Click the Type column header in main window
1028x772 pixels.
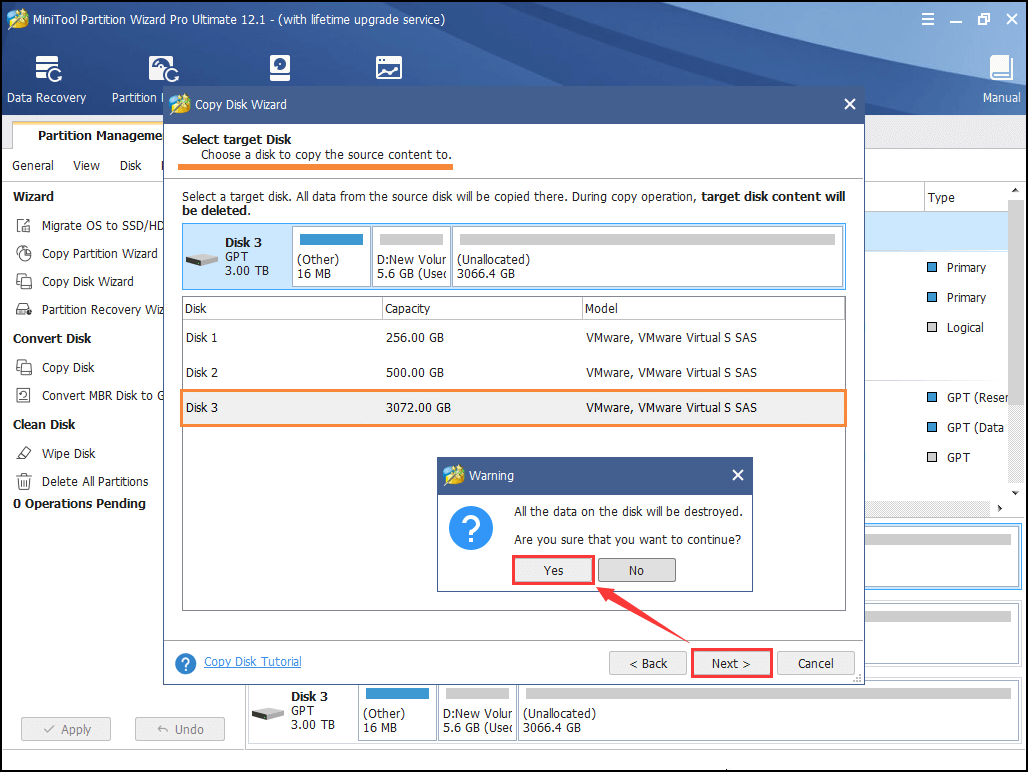point(966,197)
